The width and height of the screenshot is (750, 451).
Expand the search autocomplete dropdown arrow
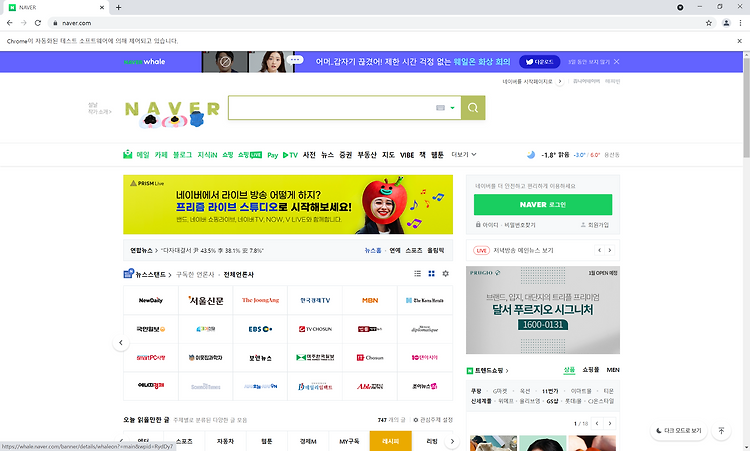(x=452, y=108)
